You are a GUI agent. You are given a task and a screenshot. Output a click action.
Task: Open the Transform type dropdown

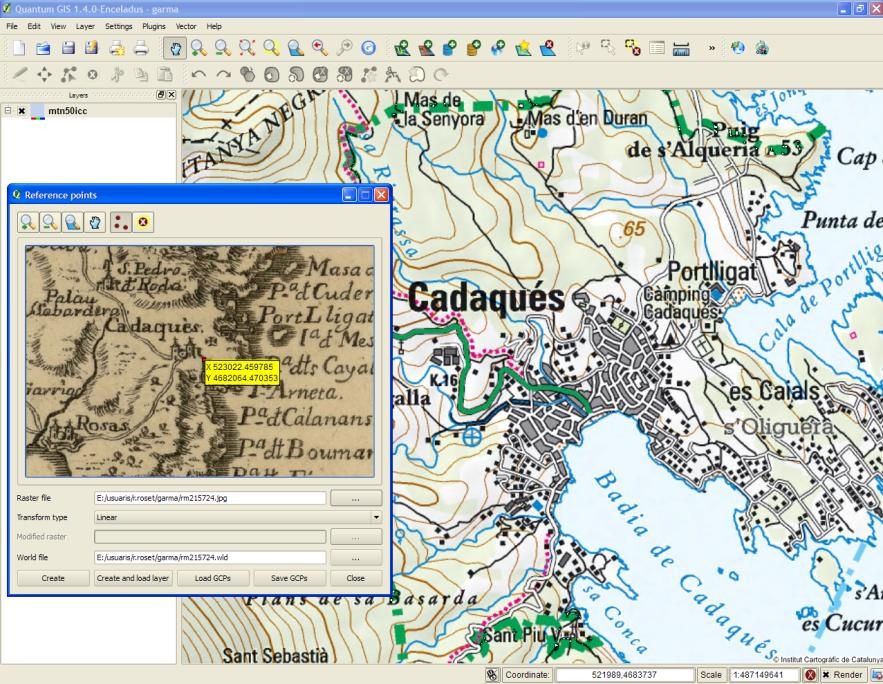(x=238, y=517)
